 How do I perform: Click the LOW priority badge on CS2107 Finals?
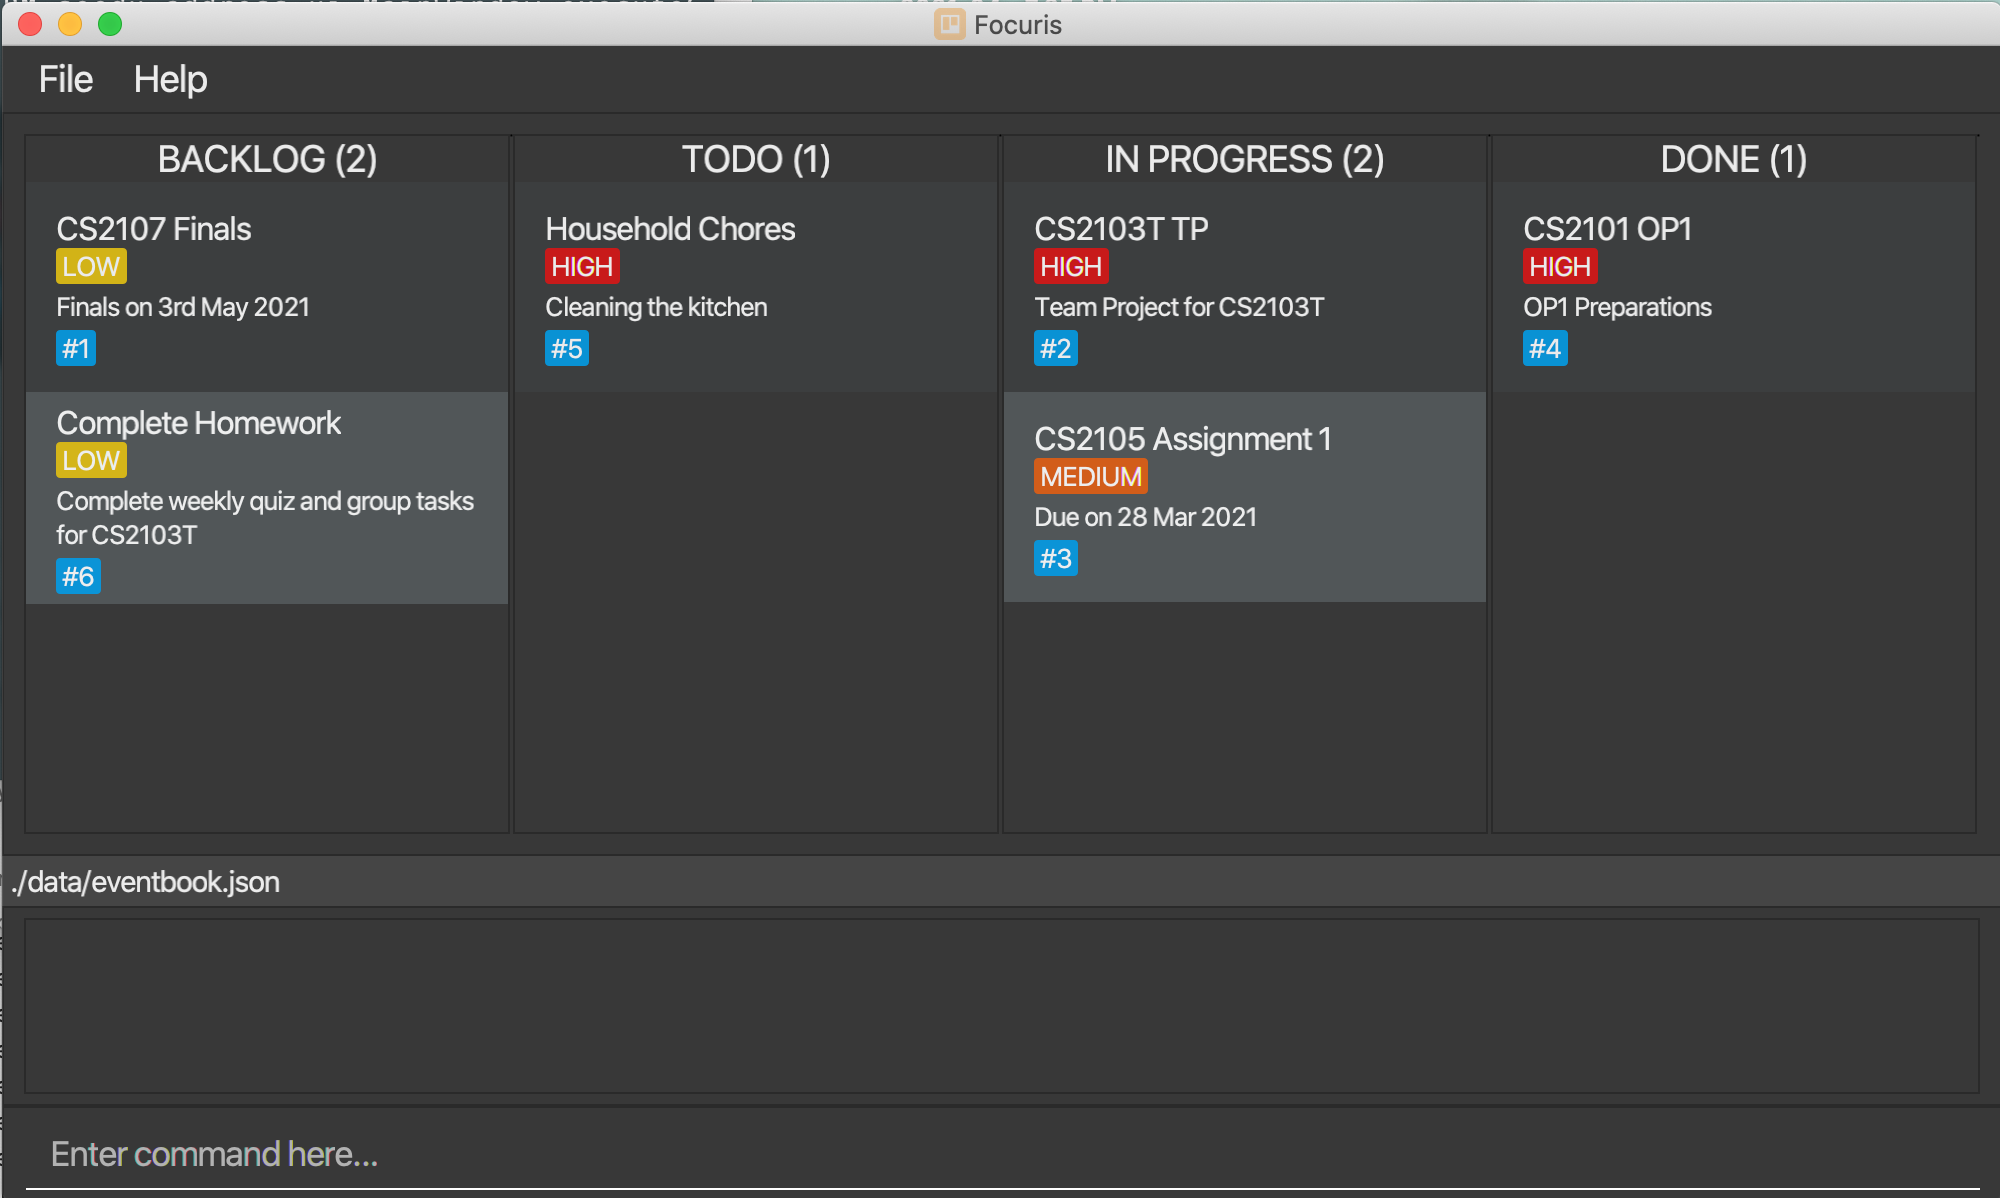click(x=90, y=267)
